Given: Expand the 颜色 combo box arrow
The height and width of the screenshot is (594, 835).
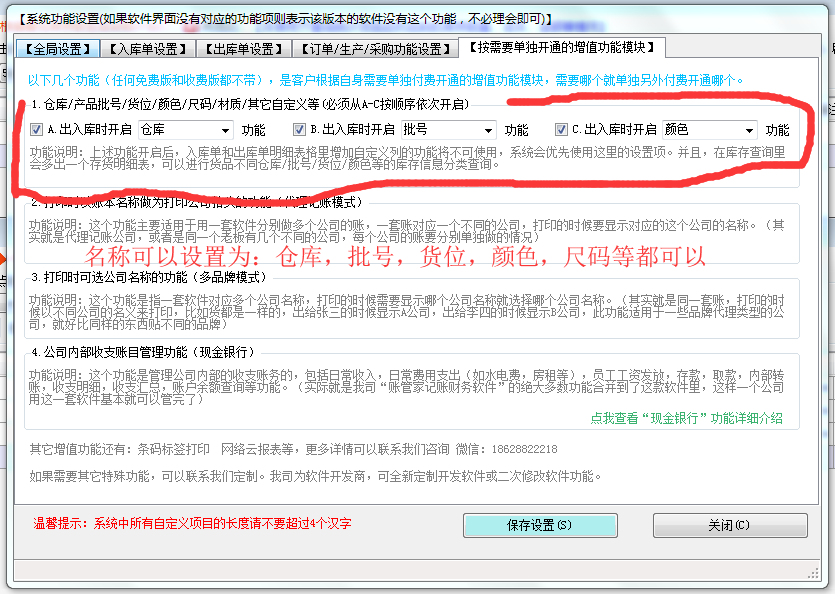Looking at the screenshot, I should (749, 130).
